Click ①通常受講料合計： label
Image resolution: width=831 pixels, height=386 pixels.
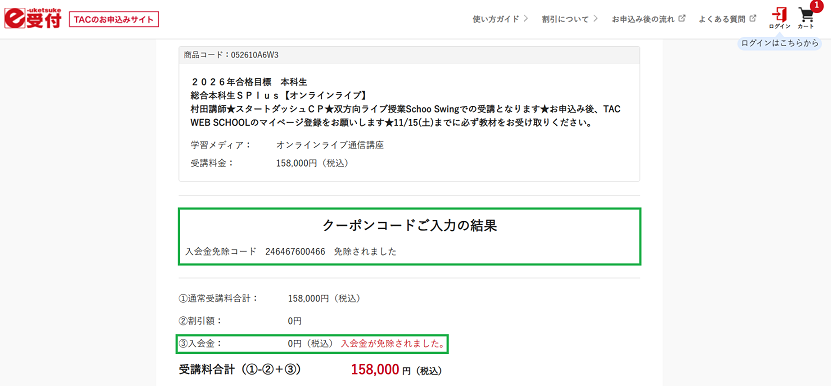click(218, 299)
